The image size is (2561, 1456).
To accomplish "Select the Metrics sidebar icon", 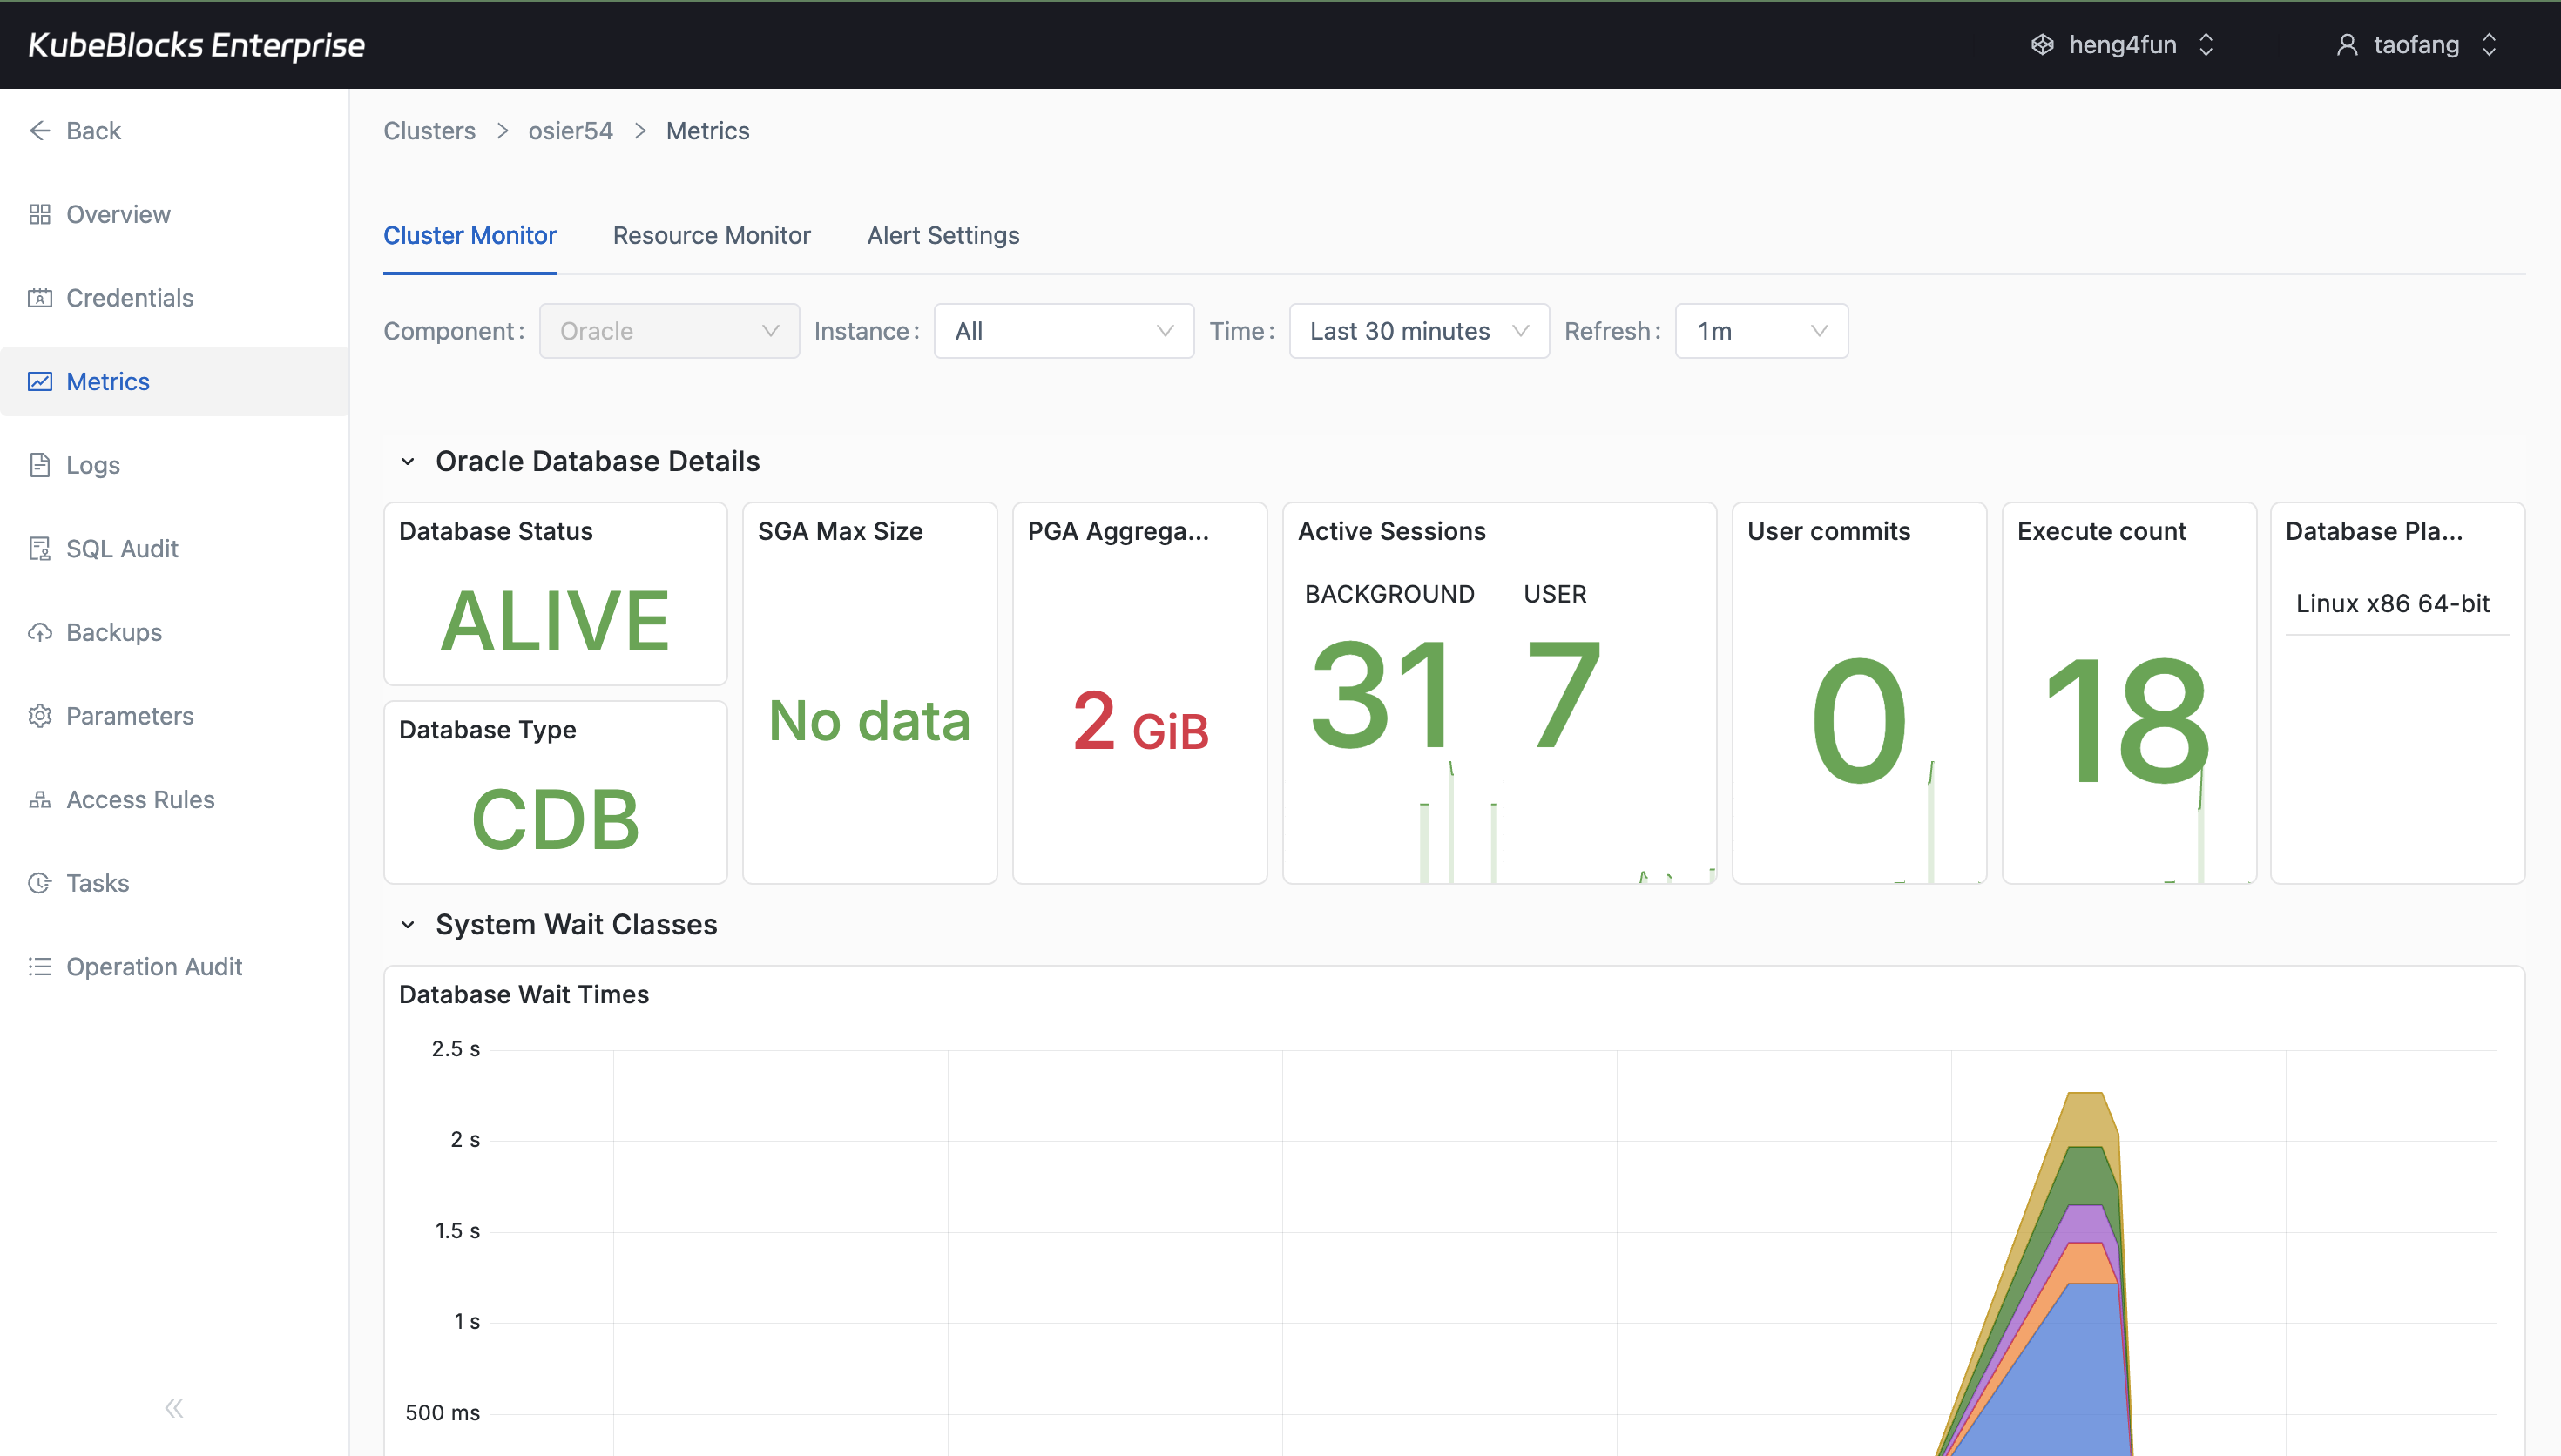I will pyautogui.click(x=40, y=381).
